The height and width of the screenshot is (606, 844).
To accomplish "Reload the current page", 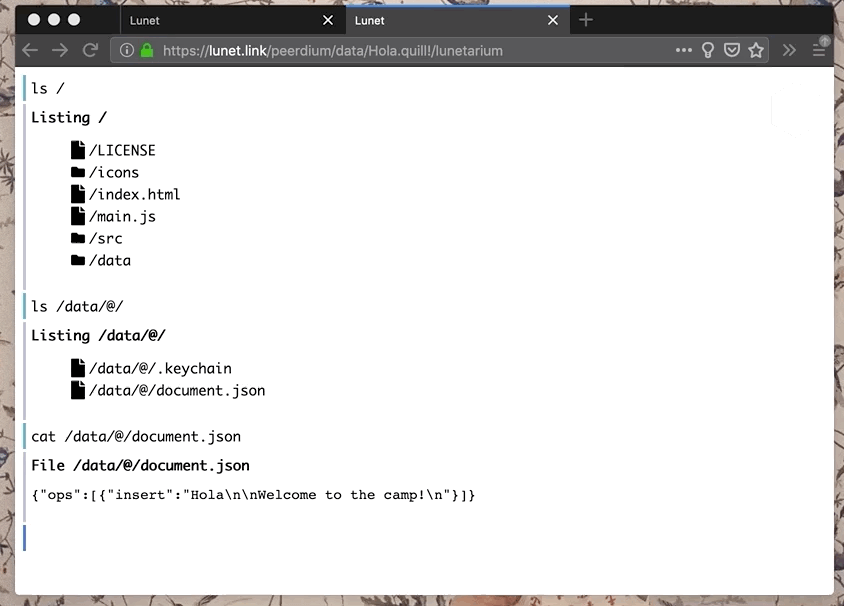I will click(90, 50).
